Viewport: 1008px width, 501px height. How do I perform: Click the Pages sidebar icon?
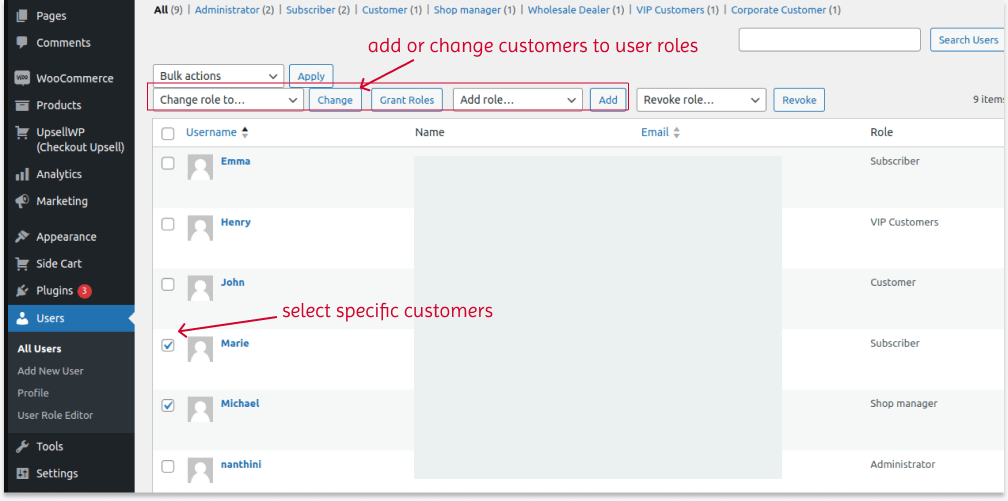[x=22, y=15]
